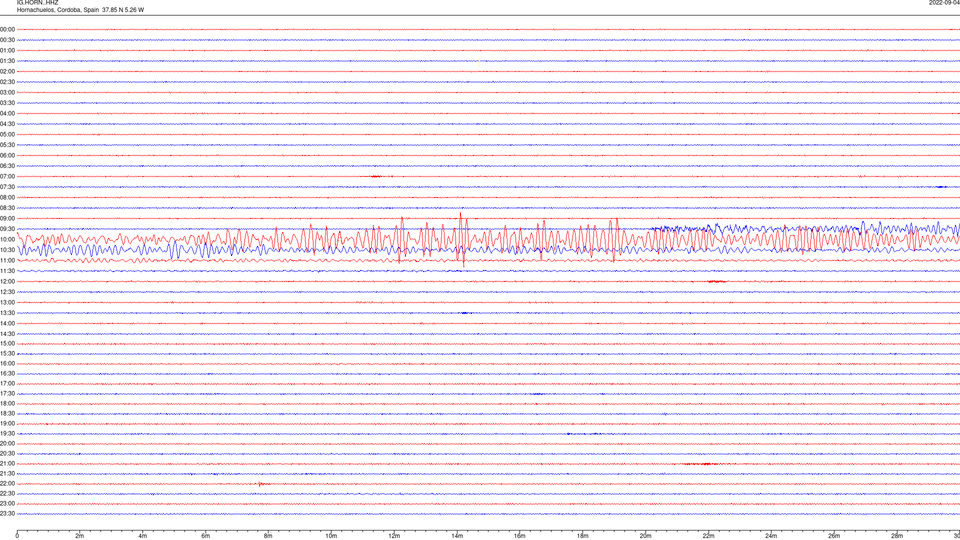The height and width of the screenshot is (540, 960).
Task: Select the 03:30 trace time label
Action: coord(7,103)
